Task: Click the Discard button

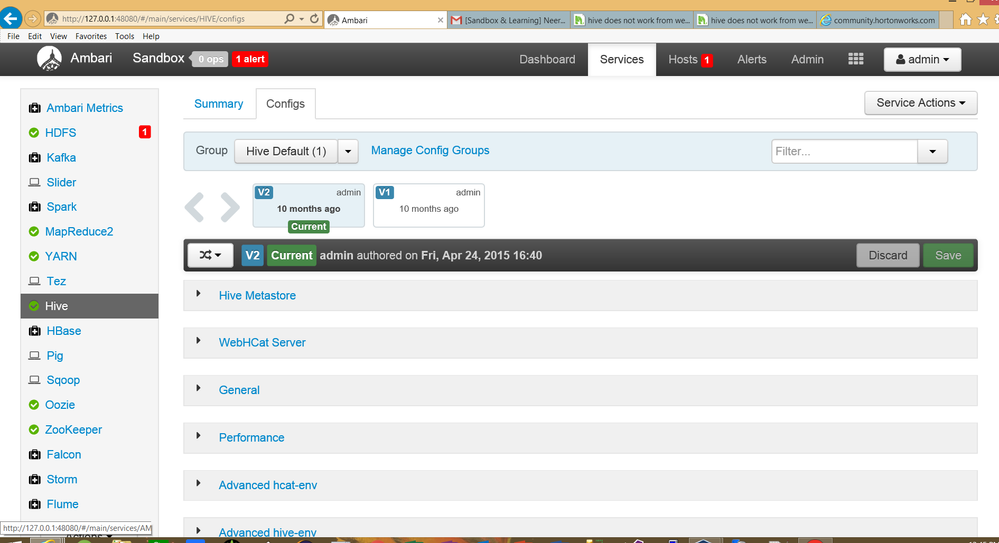Action: [888, 256]
